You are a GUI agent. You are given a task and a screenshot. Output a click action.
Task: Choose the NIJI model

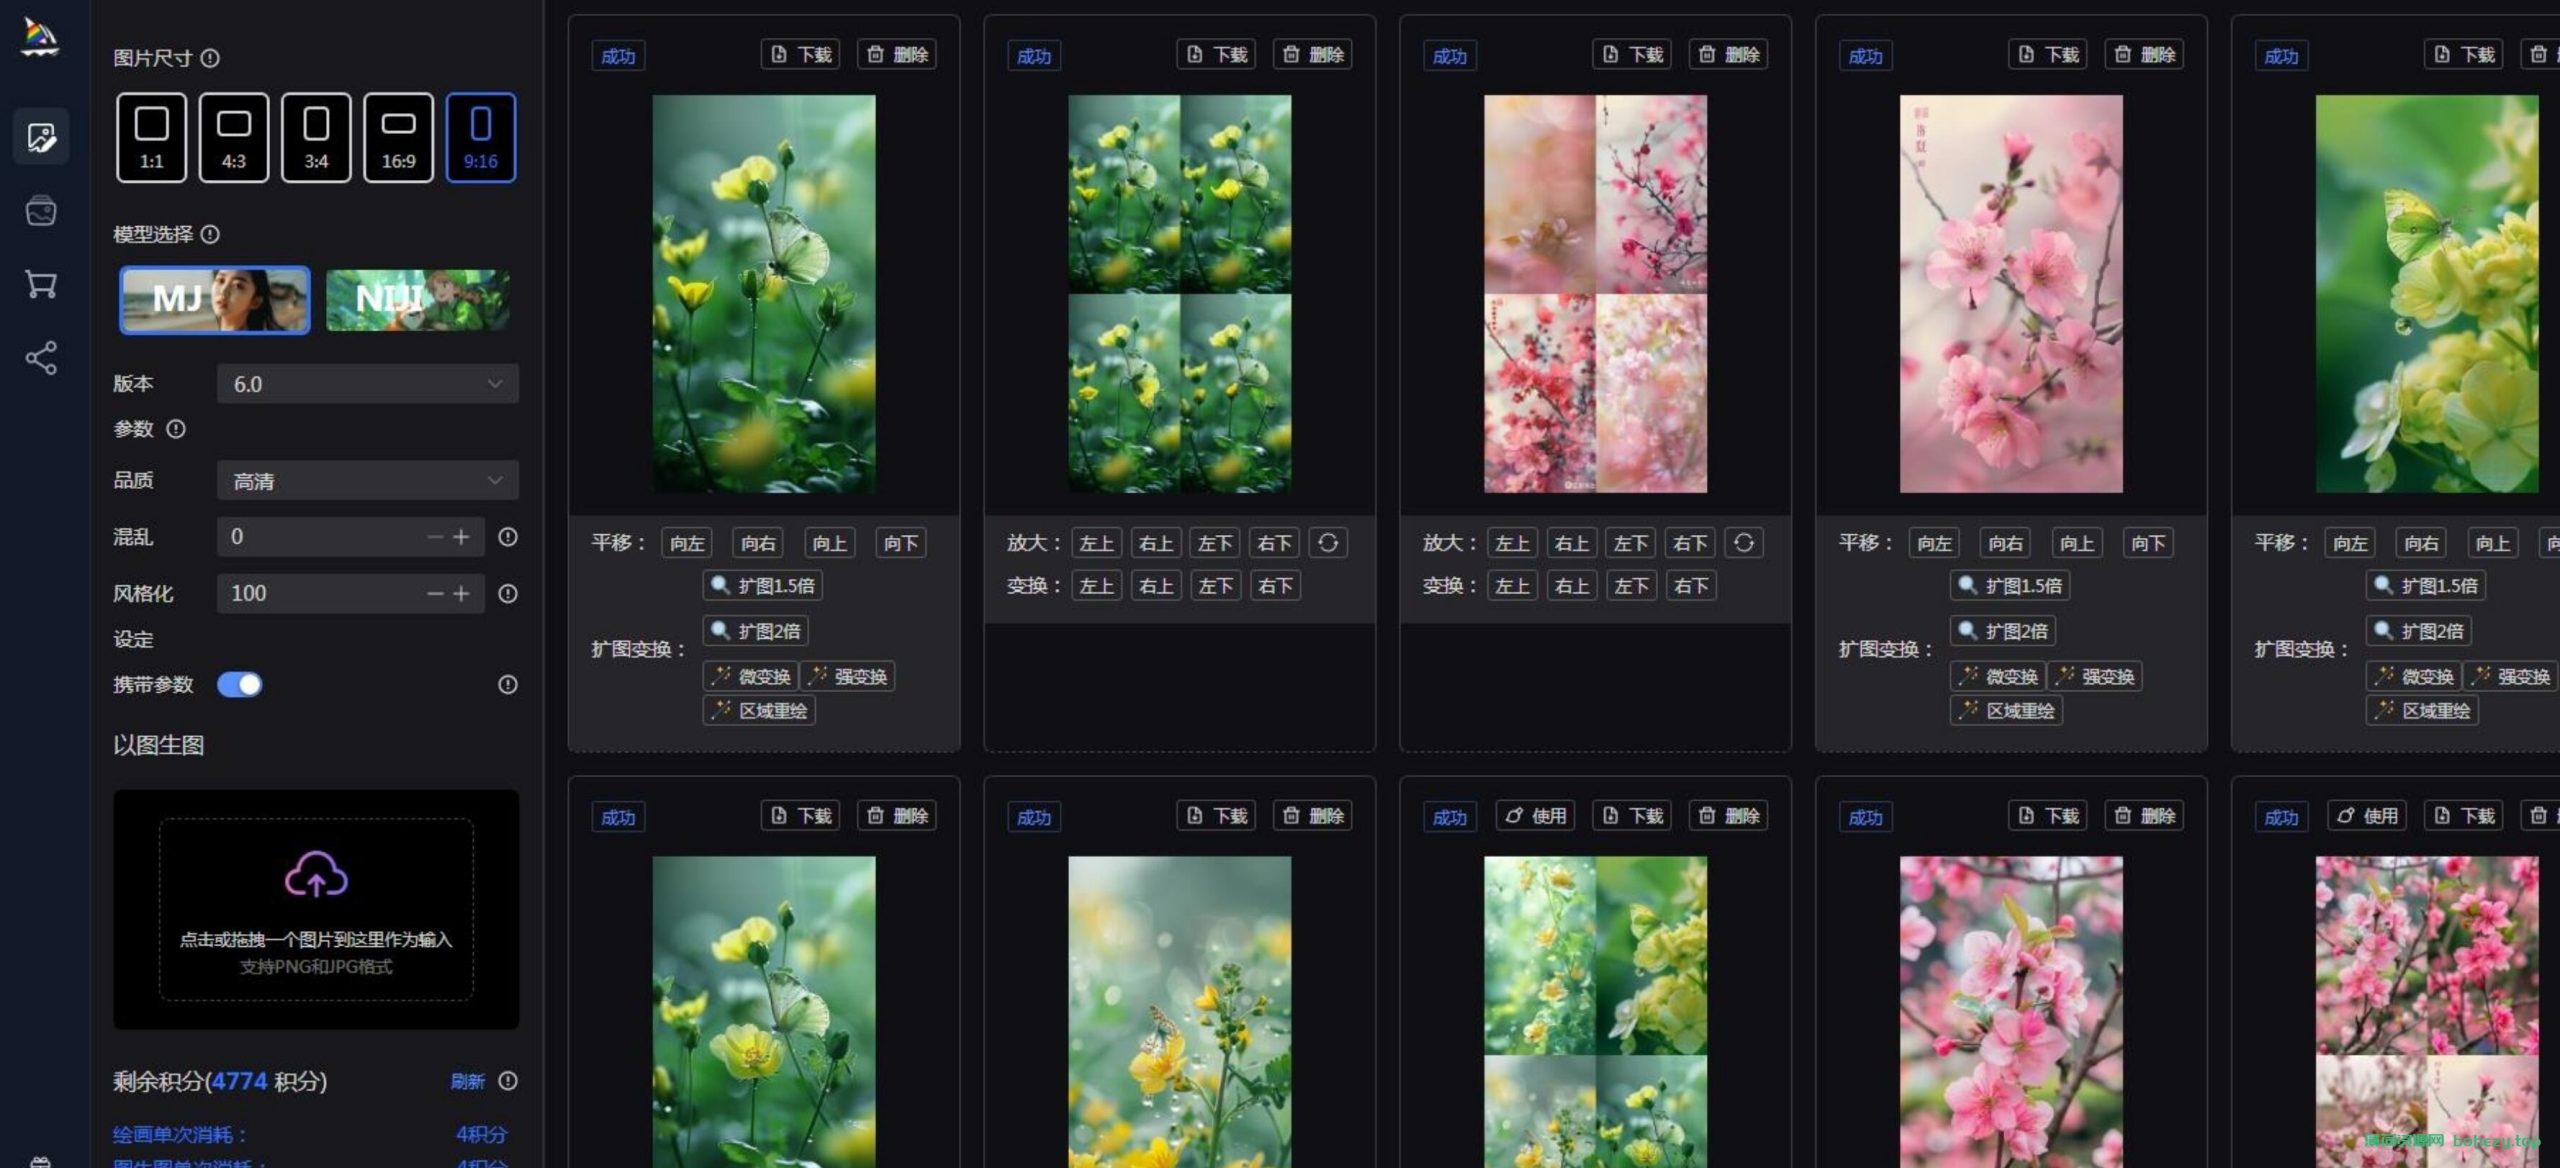click(x=418, y=300)
